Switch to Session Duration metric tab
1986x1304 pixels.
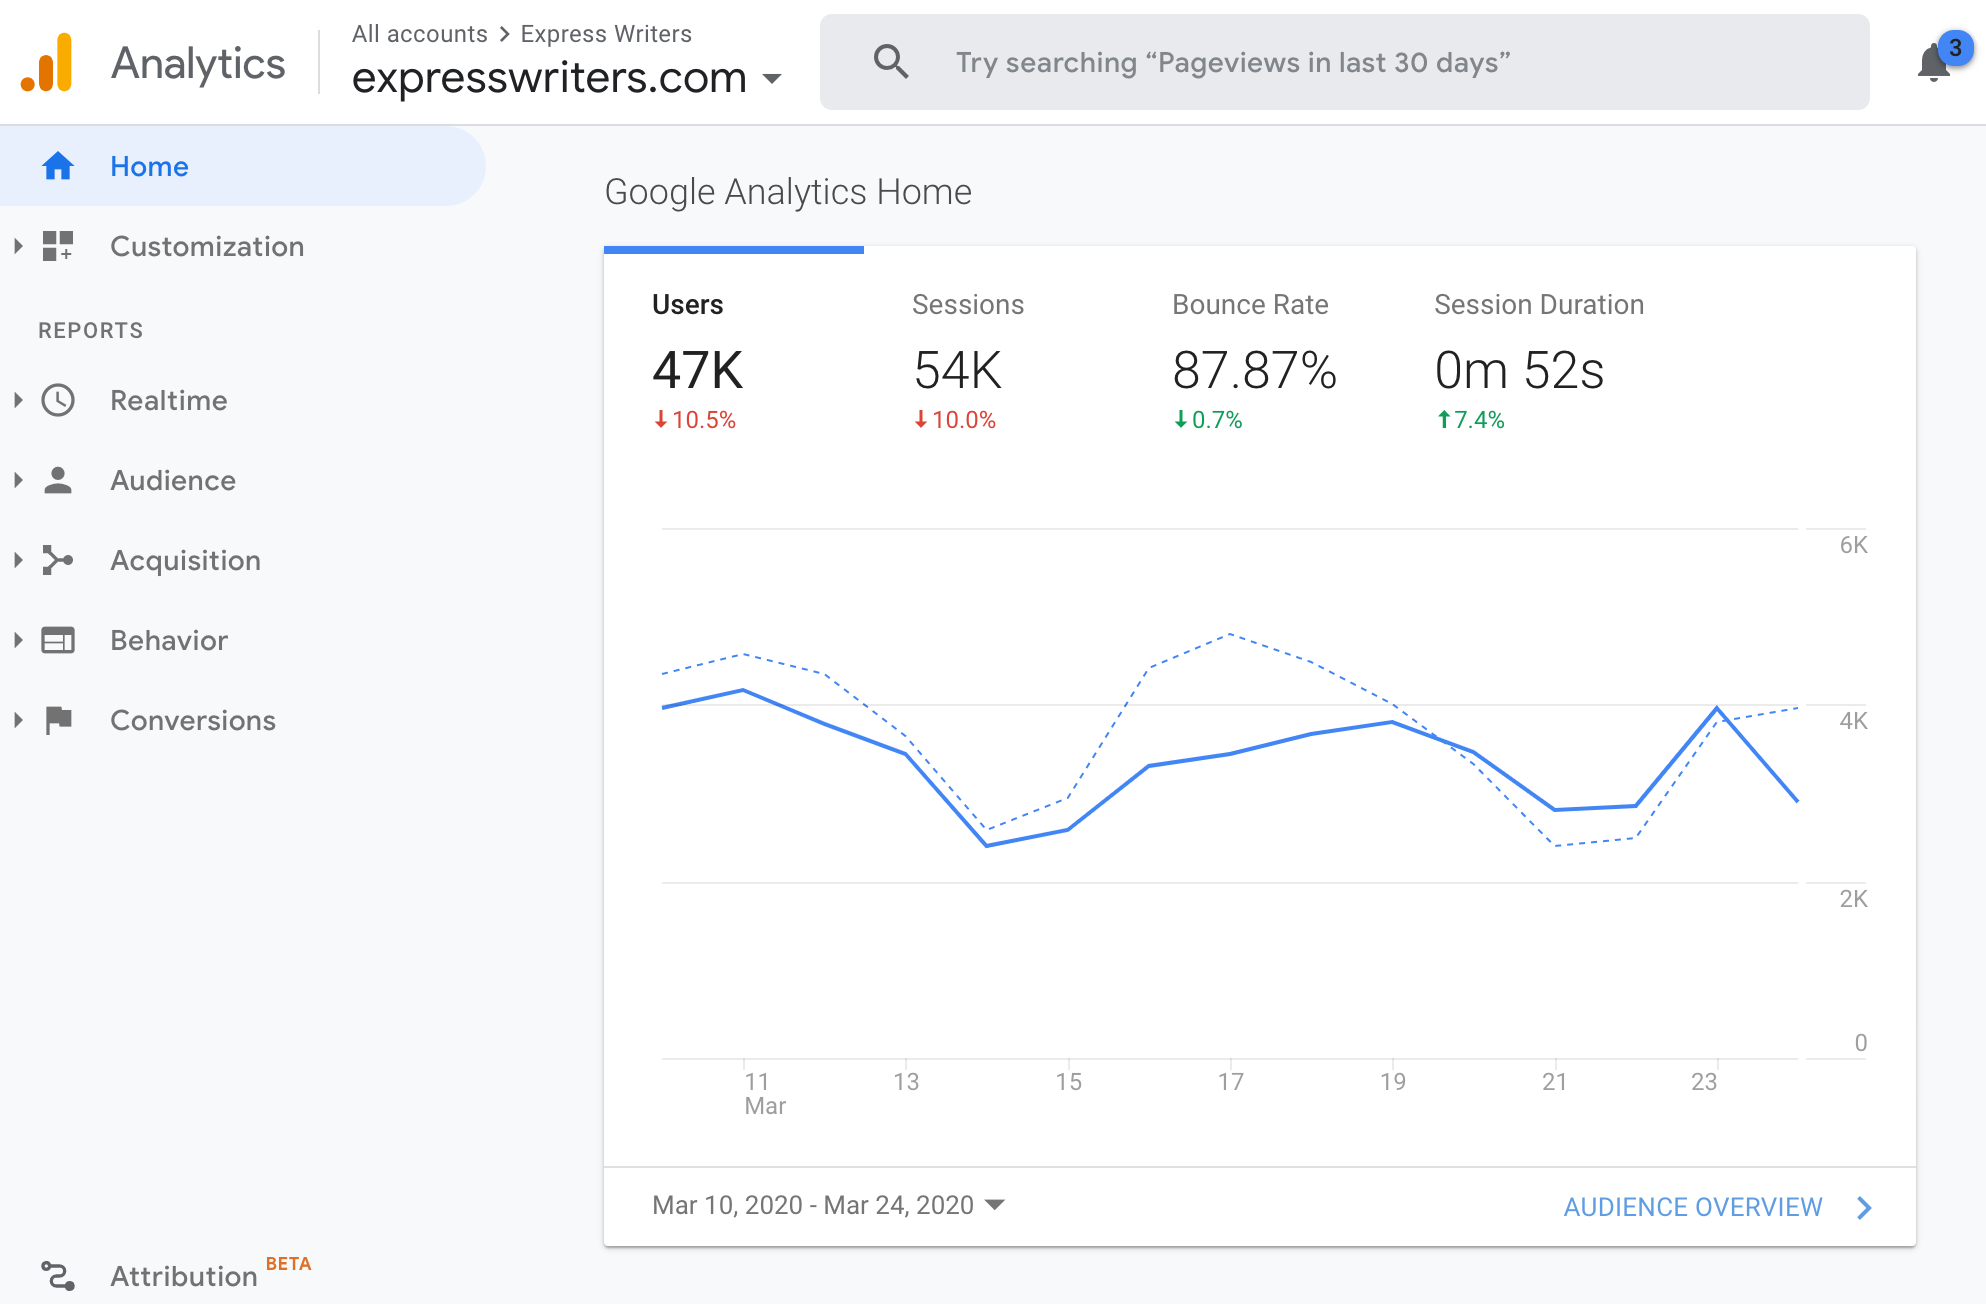(x=1537, y=360)
